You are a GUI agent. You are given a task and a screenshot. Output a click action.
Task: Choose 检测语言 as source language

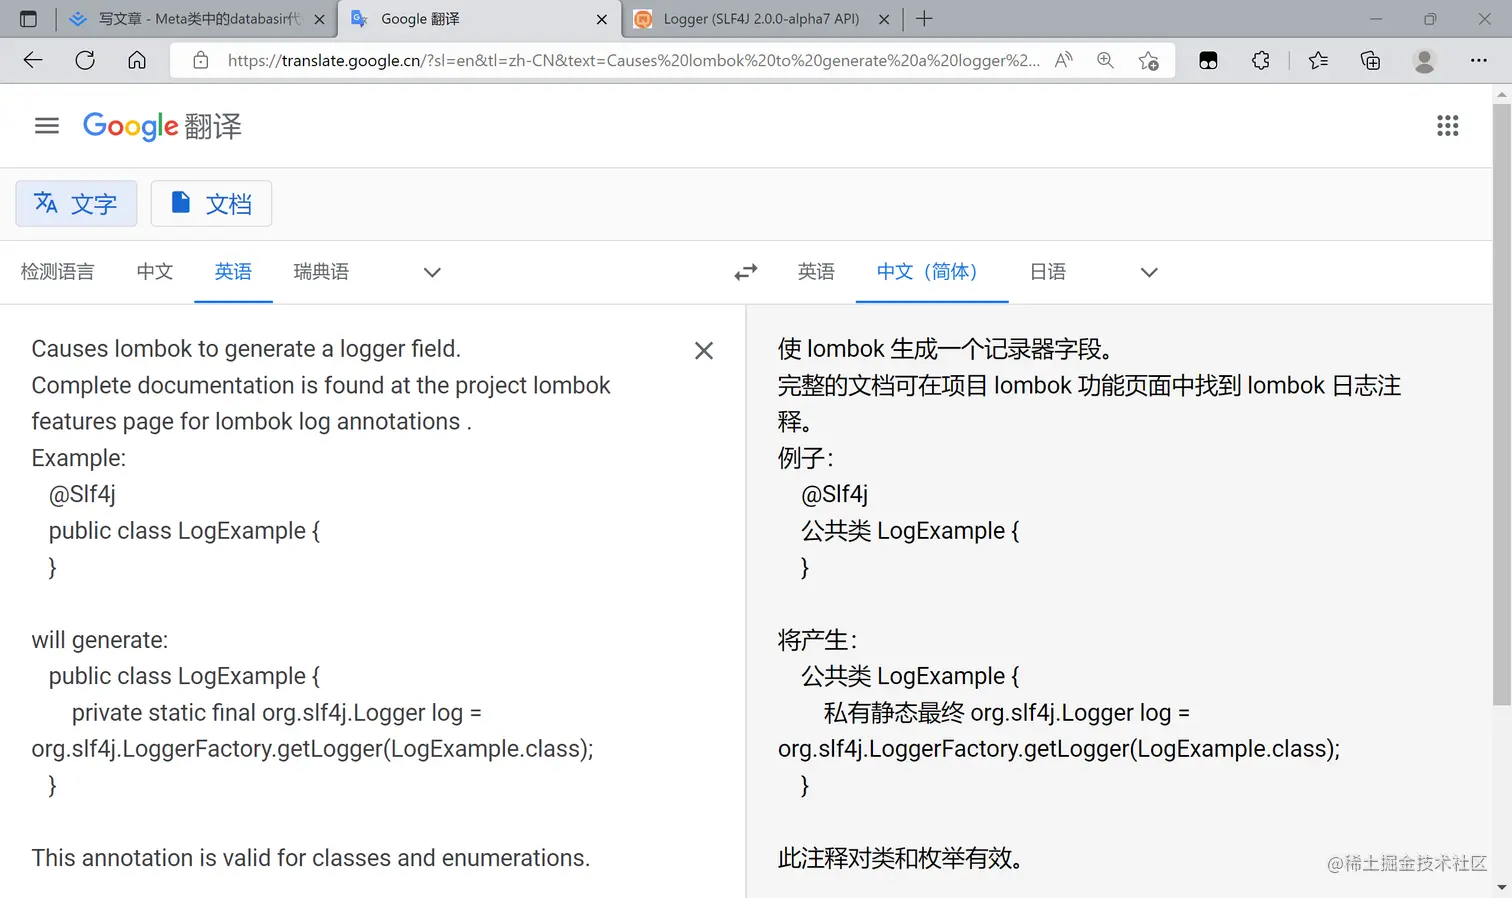pyautogui.click(x=58, y=272)
